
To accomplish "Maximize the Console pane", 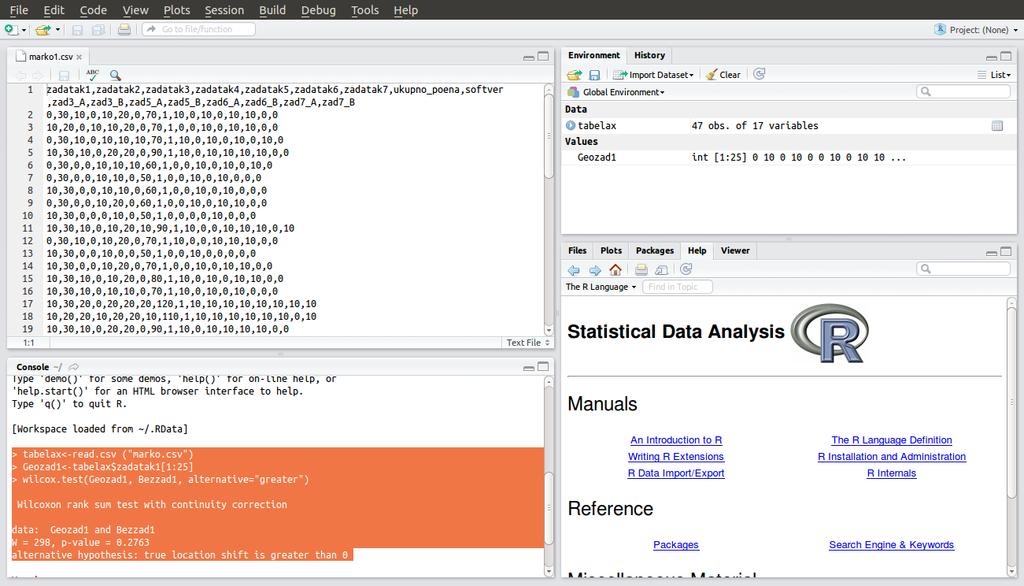I will click(543, 367).
